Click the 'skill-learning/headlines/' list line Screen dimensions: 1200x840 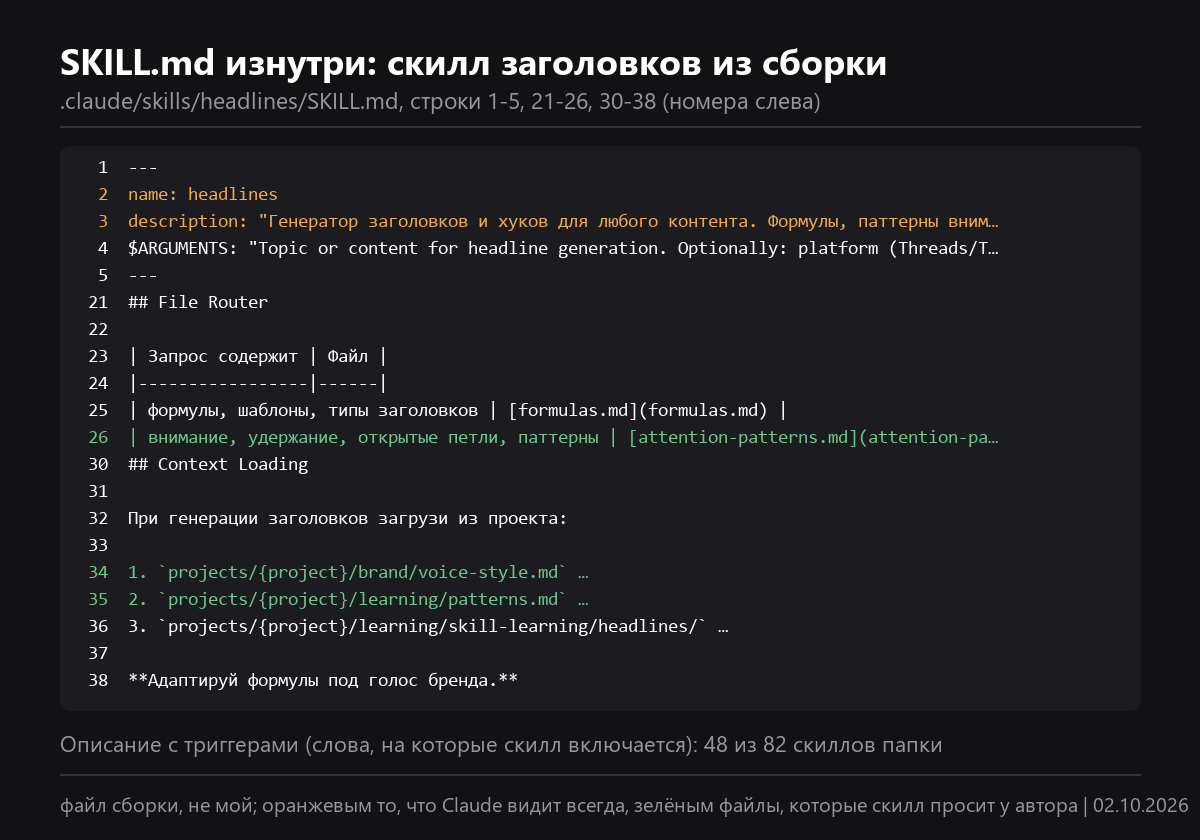click(x=428, y=626)
